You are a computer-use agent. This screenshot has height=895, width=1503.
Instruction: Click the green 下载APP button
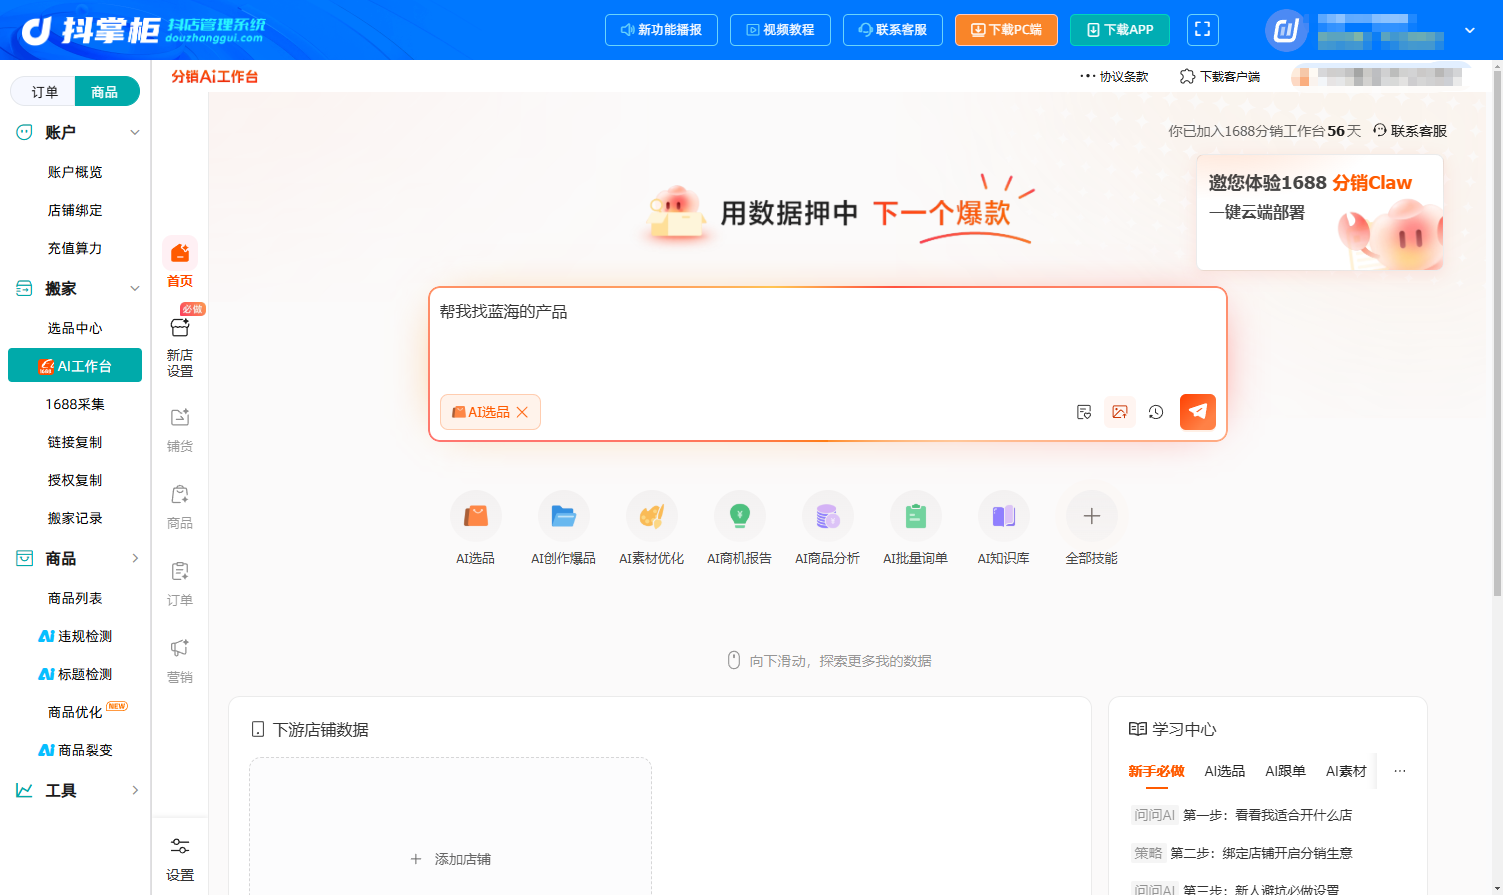pos(1120,30)
